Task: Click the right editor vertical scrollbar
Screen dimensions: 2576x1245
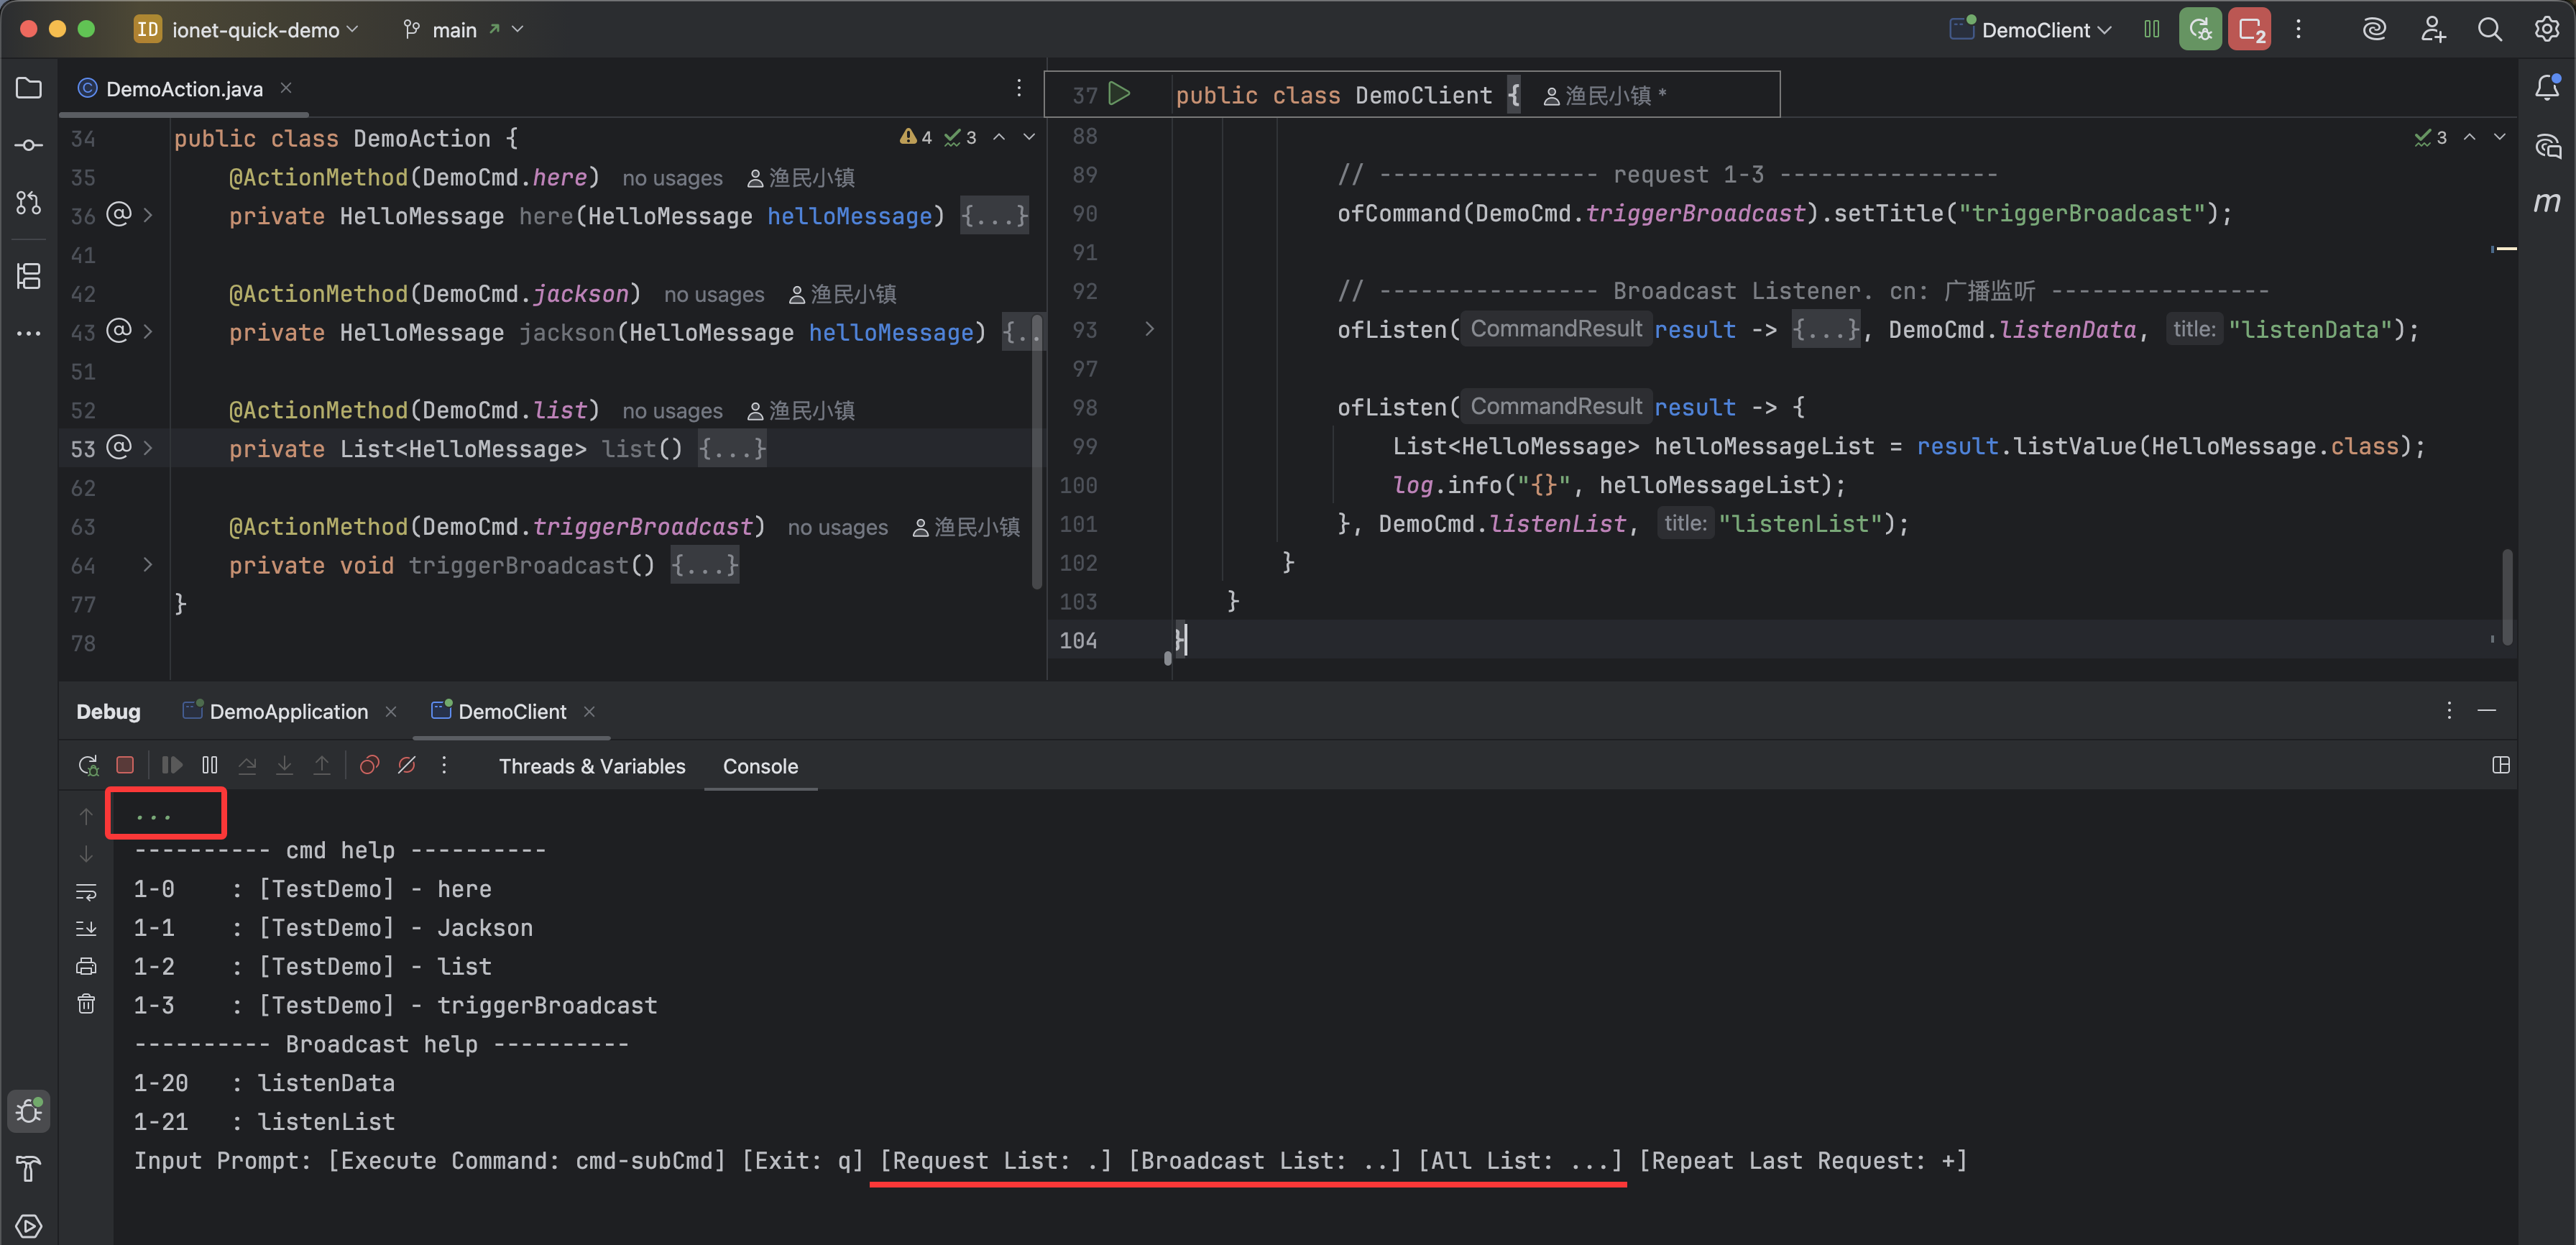Action: pyautogui.click(x=2507, y=597)
